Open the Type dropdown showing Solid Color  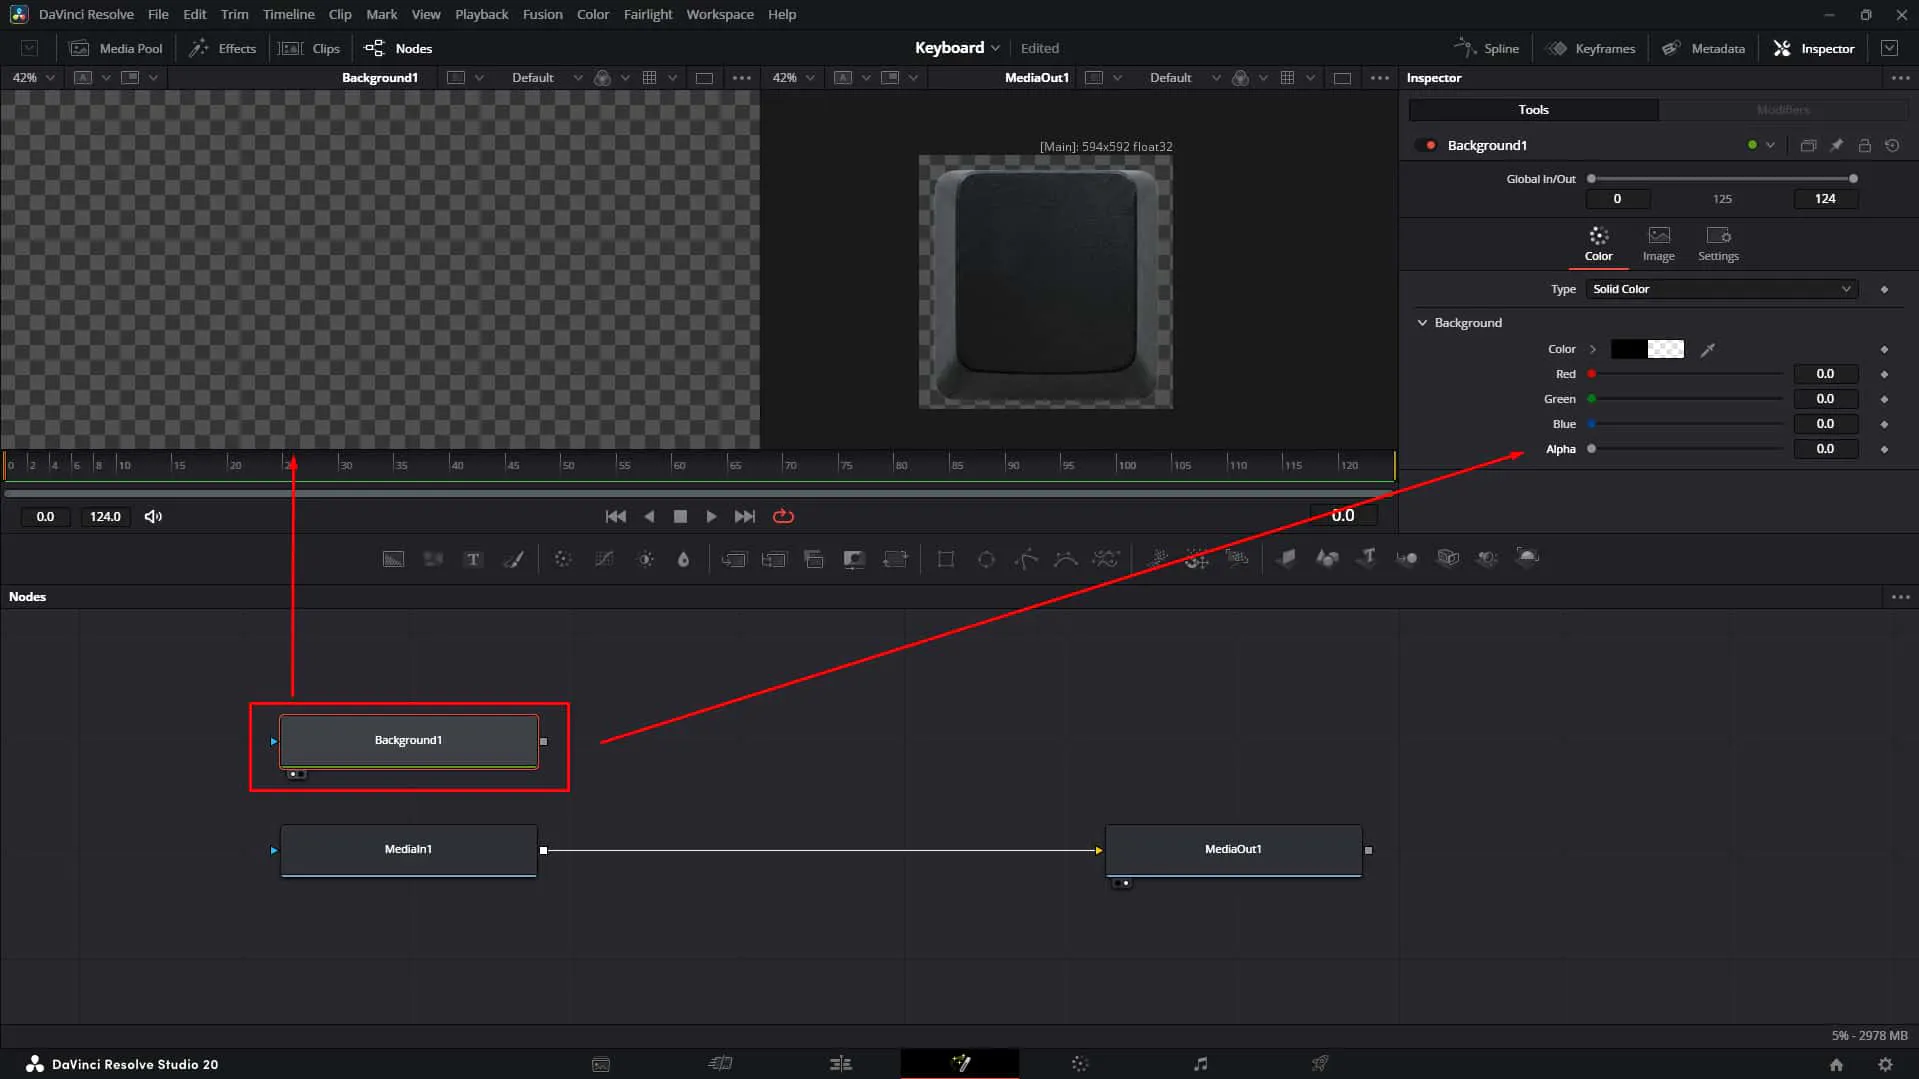(1721, 289)
